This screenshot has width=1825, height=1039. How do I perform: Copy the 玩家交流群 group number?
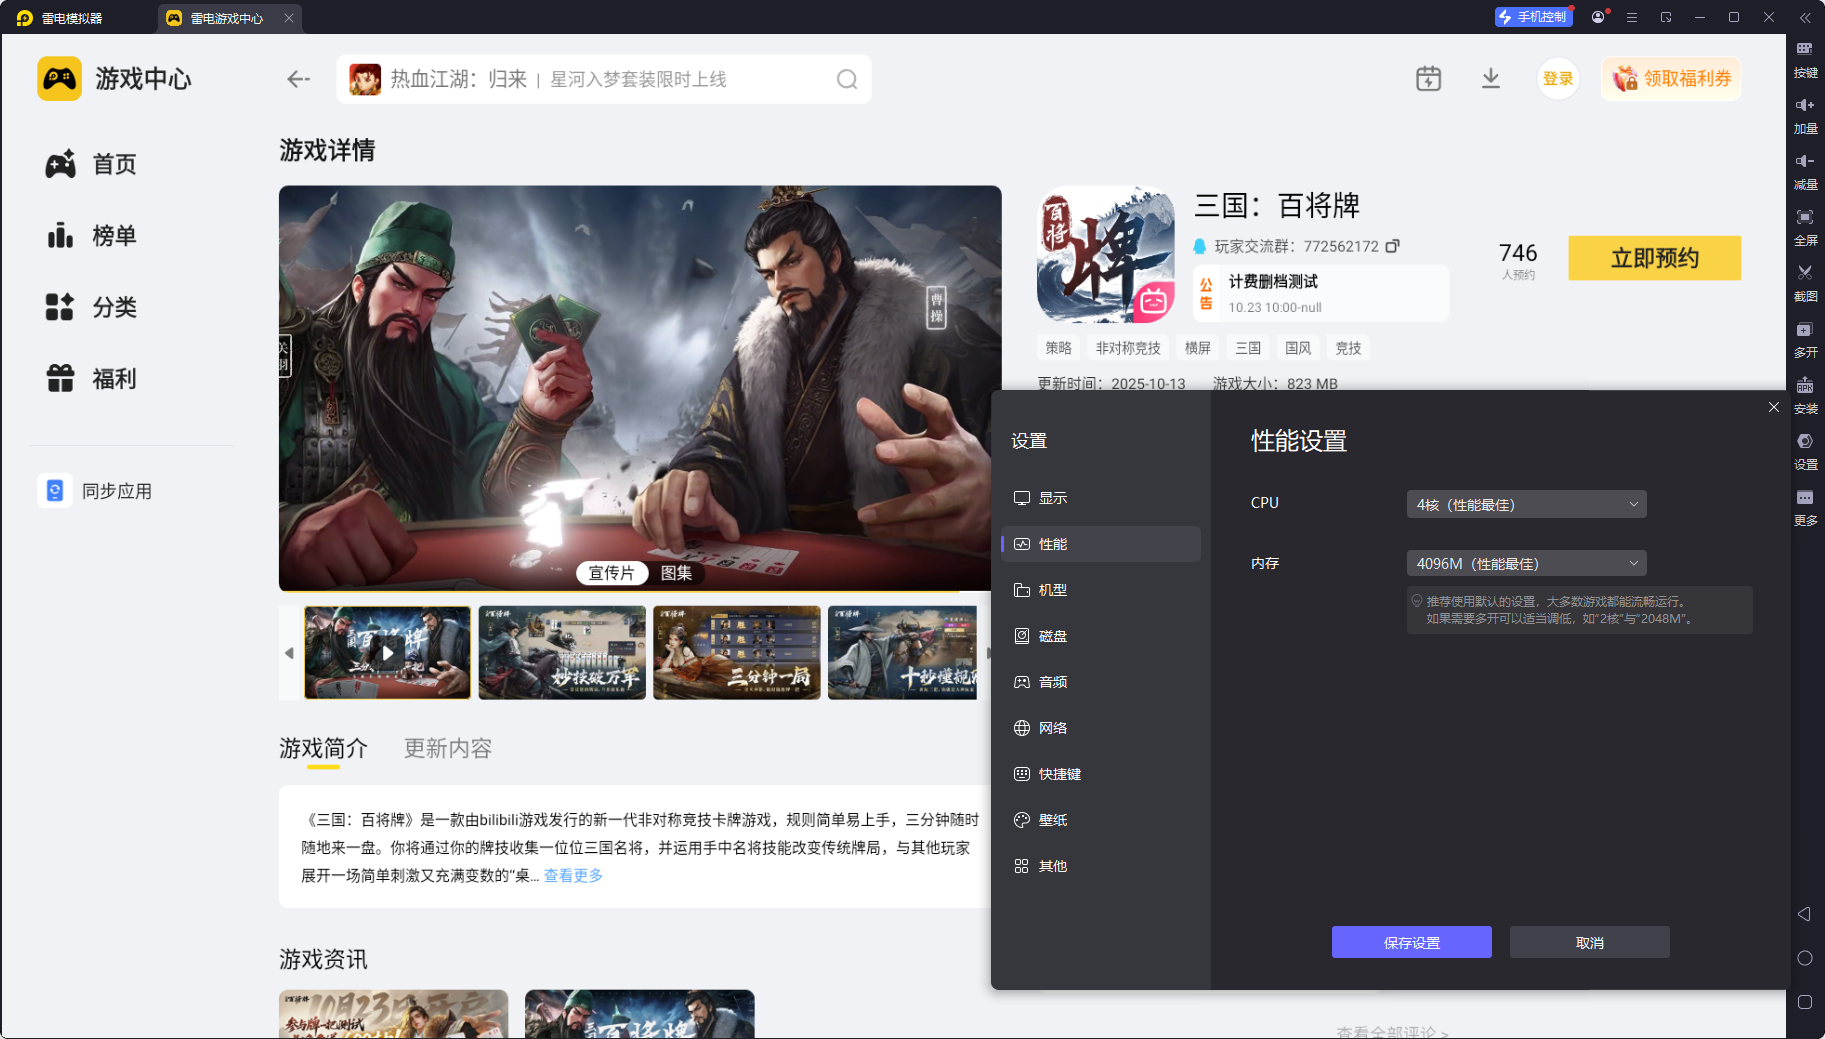[x=1394, y=246]
